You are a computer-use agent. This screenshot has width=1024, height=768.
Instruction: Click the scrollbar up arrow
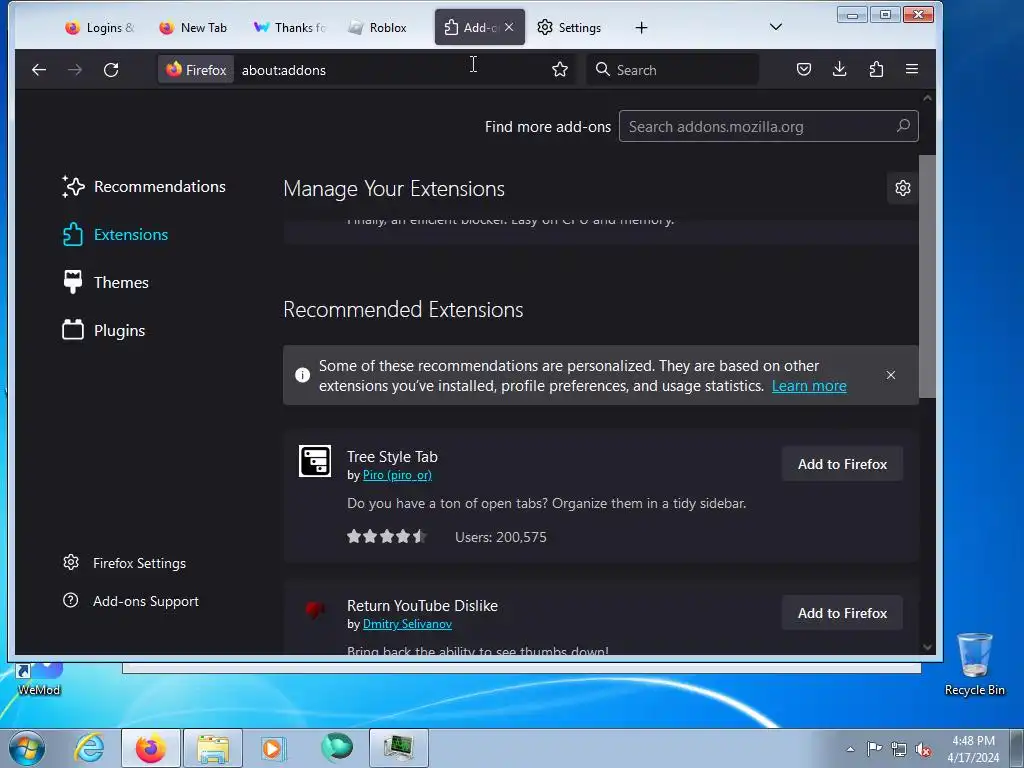click(x=927, y=98)
